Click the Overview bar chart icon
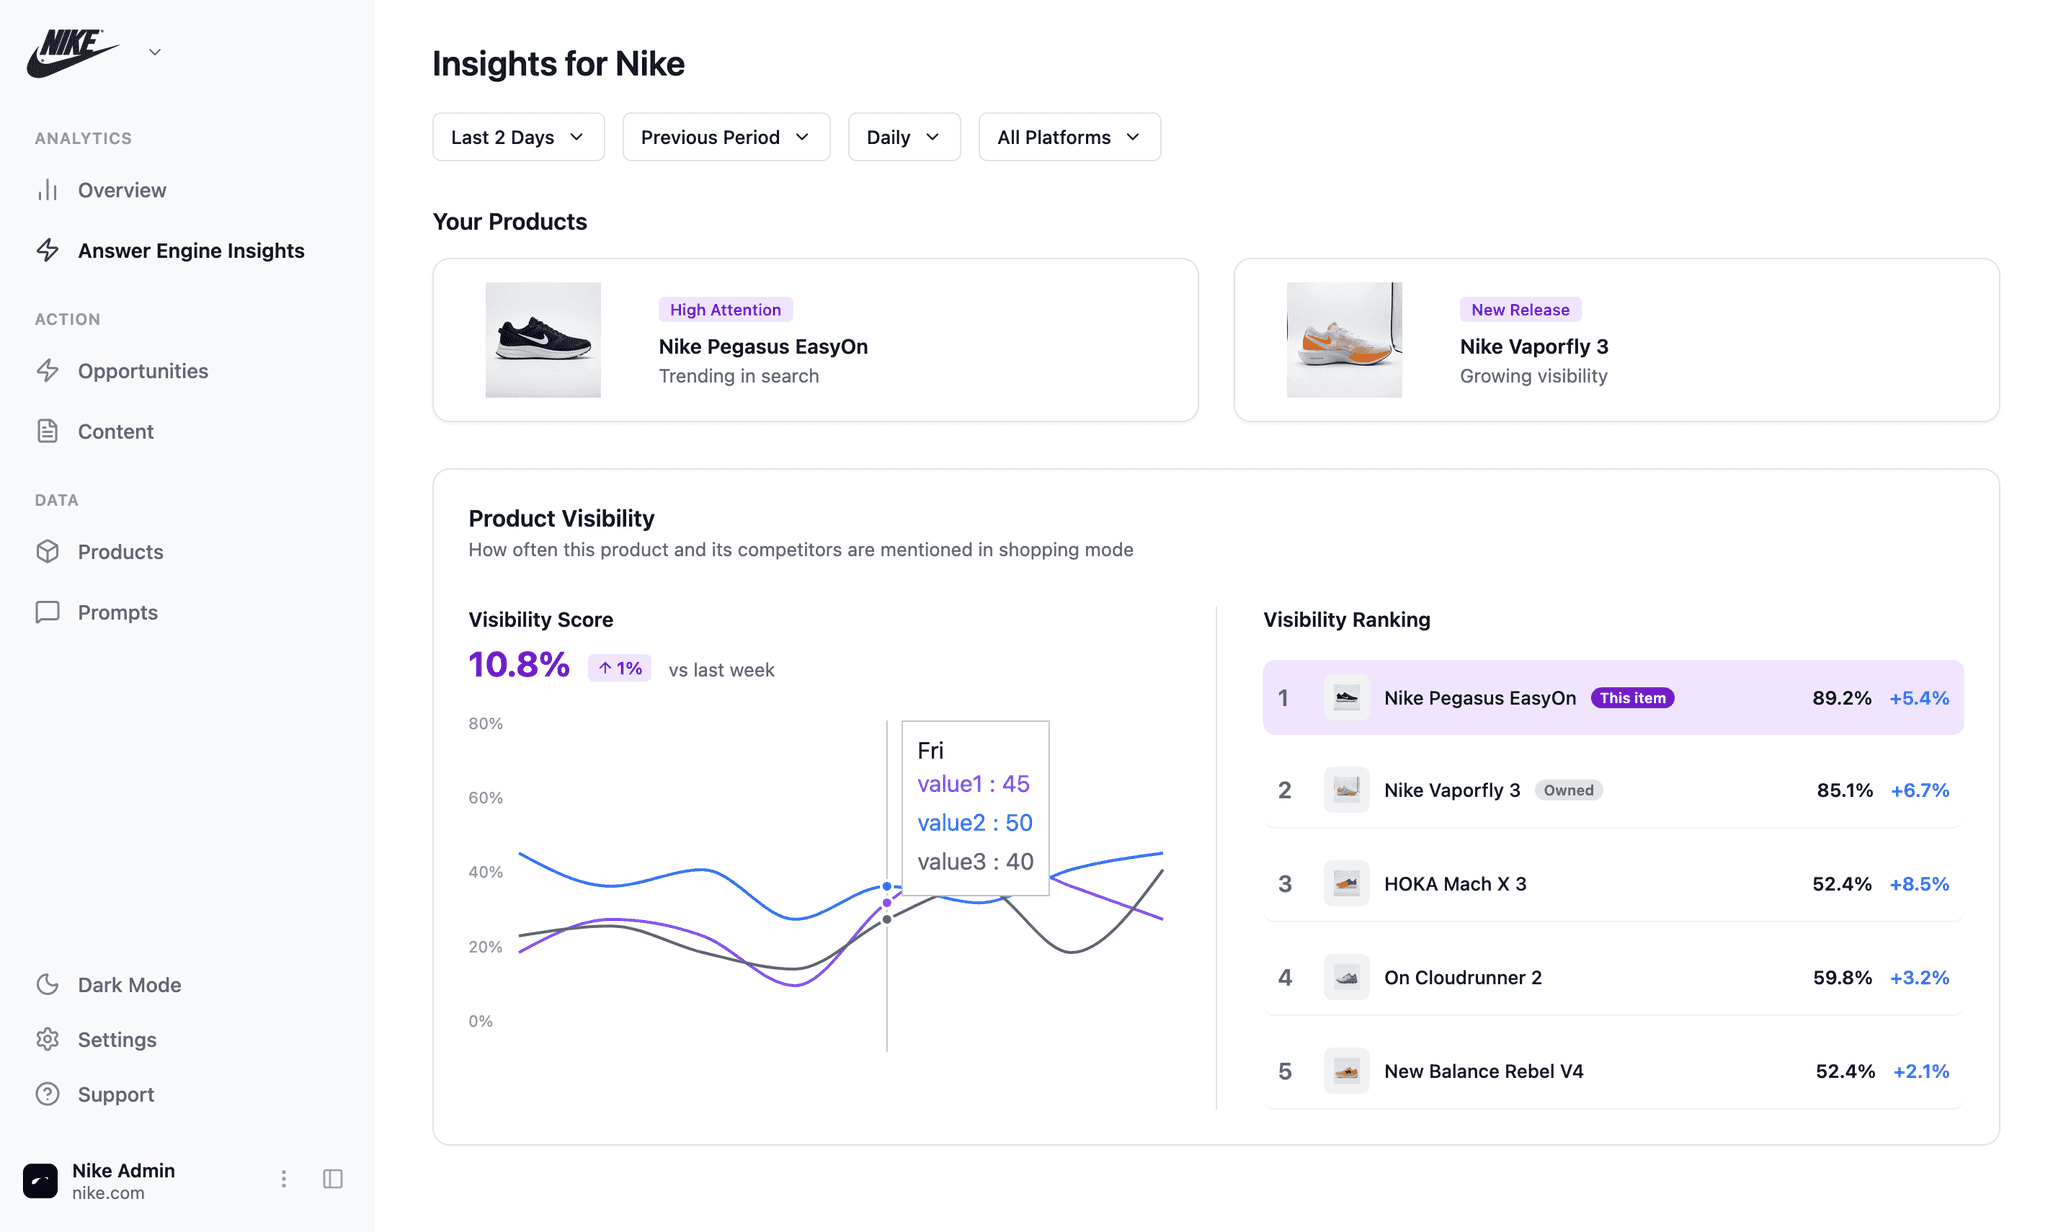The image size is (2048, 1232). point(47,190)
